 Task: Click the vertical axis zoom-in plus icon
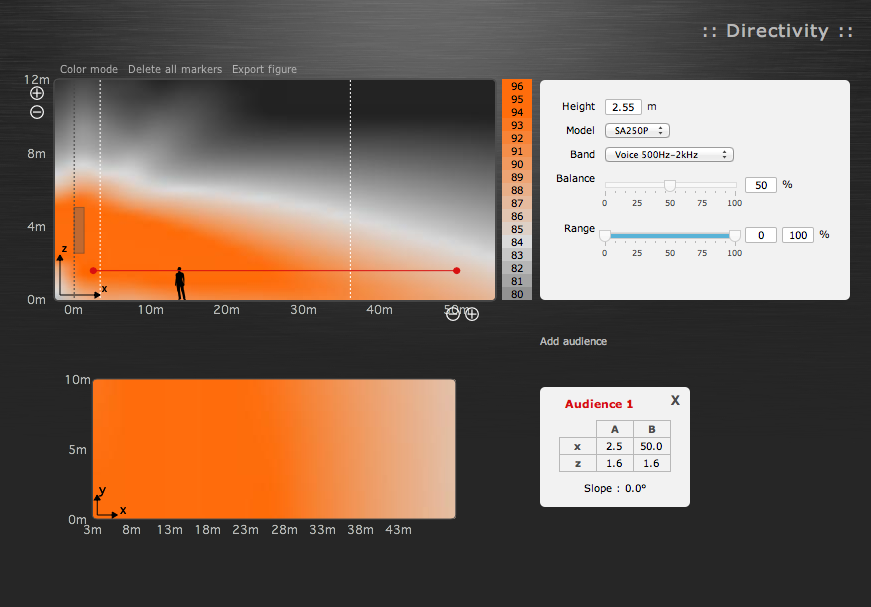(37, 93)
